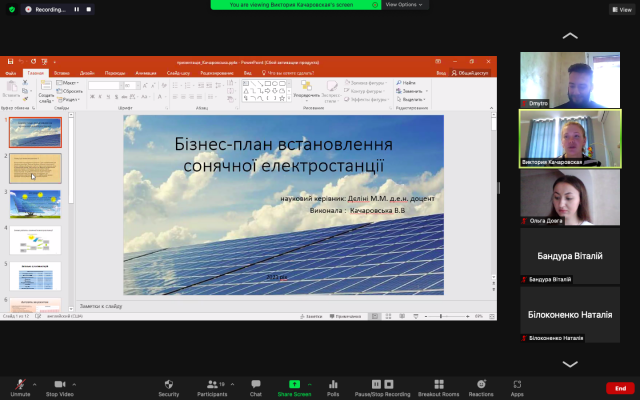Open share screen options arrow
Image resolution: width=640 pixels, height=400 pixels.
tap(310, 384)
